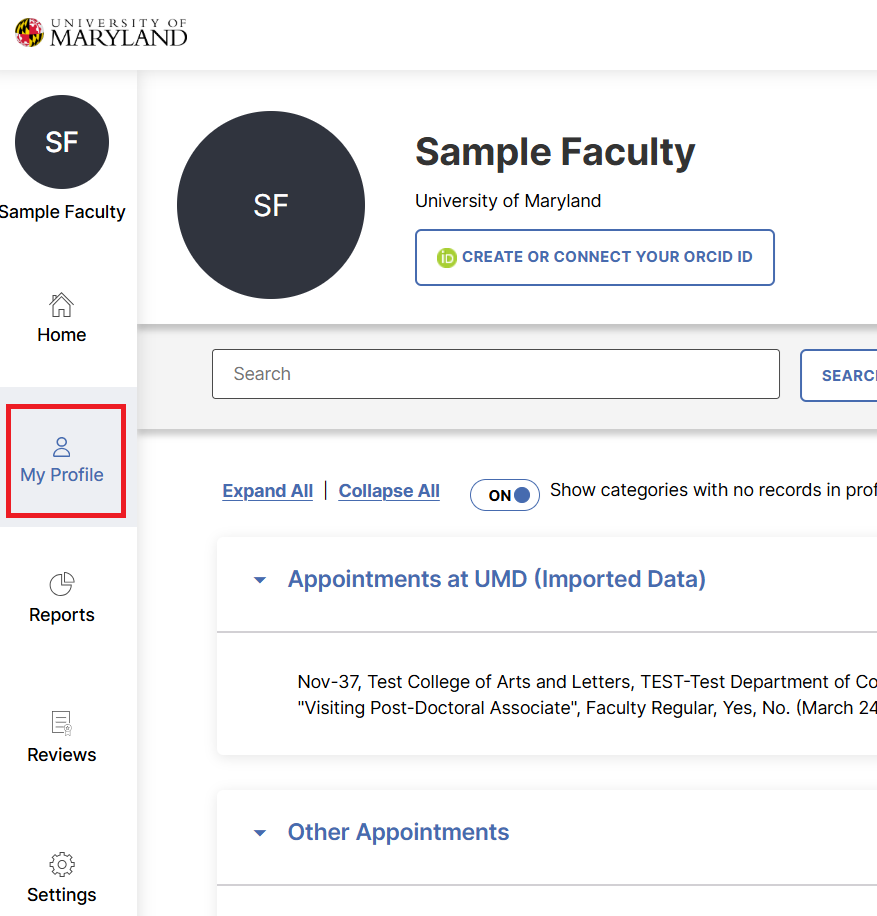Select the My Profile person icon
877x916 pixels.
pos(61,447)
